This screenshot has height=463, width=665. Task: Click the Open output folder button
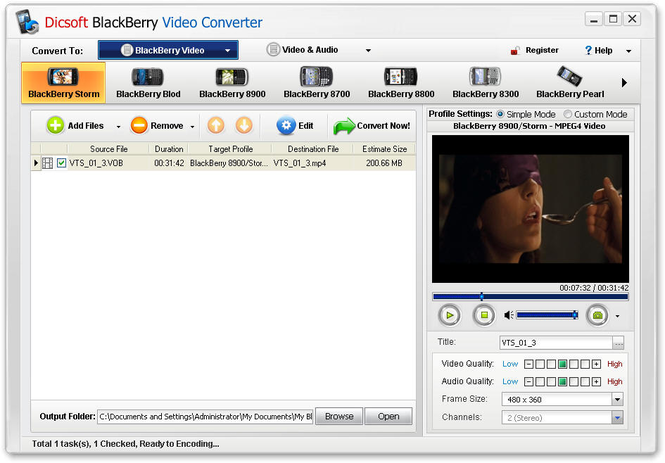click(x=388, y=416)
